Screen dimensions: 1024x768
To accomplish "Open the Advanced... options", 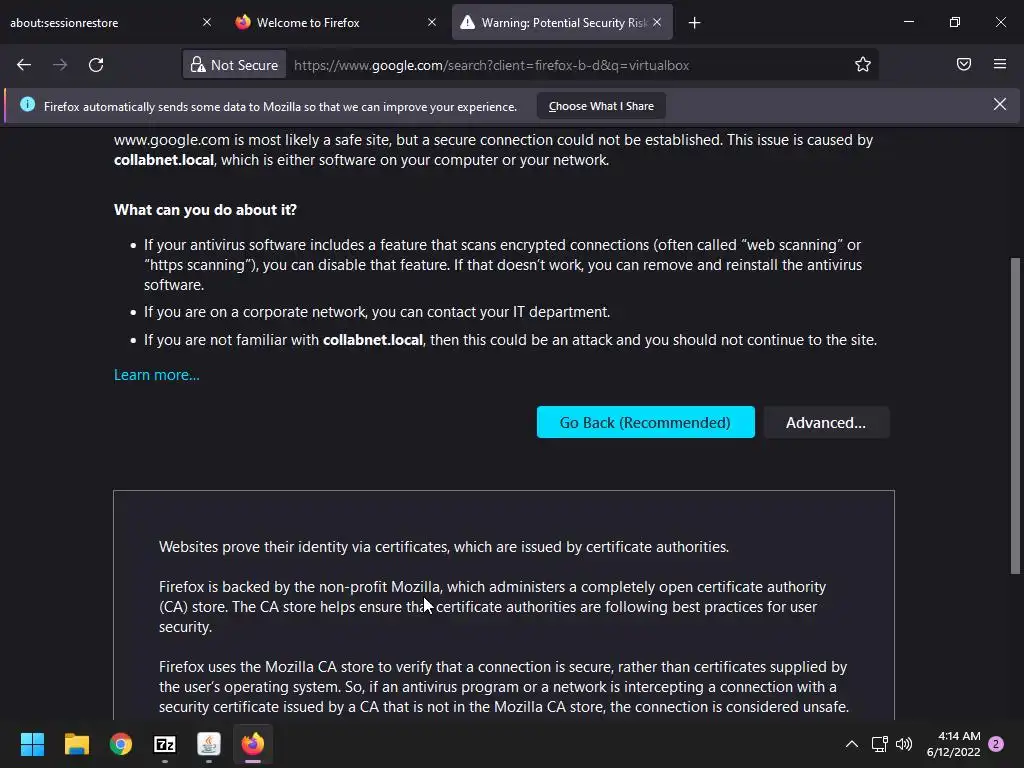I will tap(826, 423).
